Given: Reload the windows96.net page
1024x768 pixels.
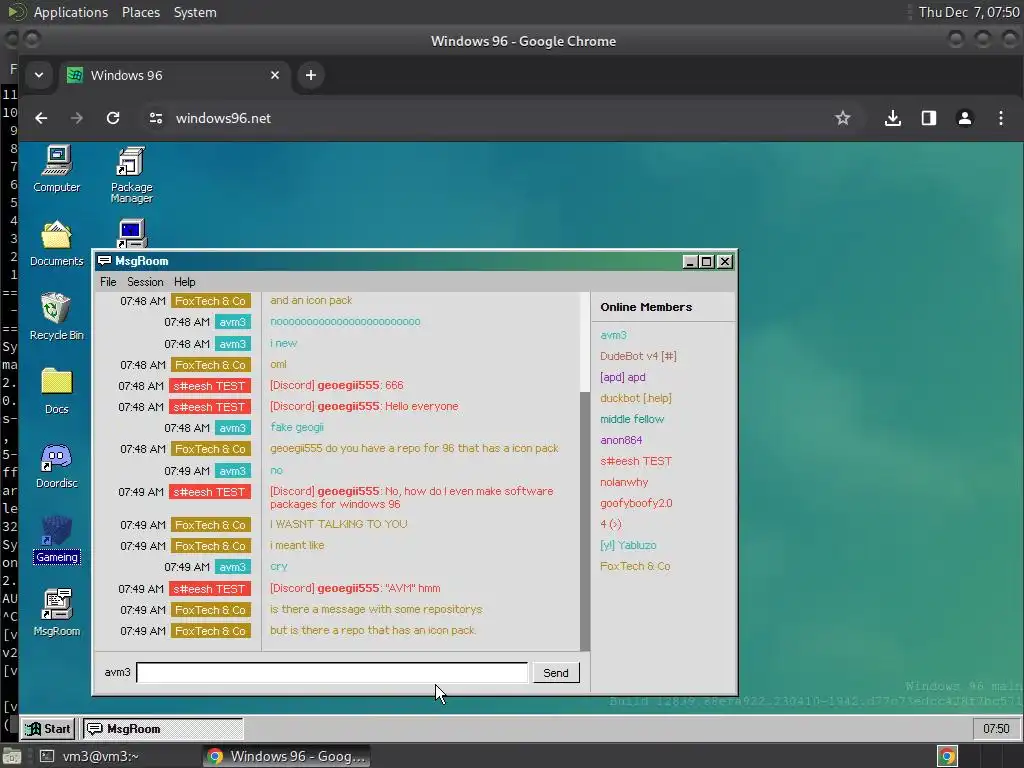Looking at the screenshot, I should (x=113, y=118).
